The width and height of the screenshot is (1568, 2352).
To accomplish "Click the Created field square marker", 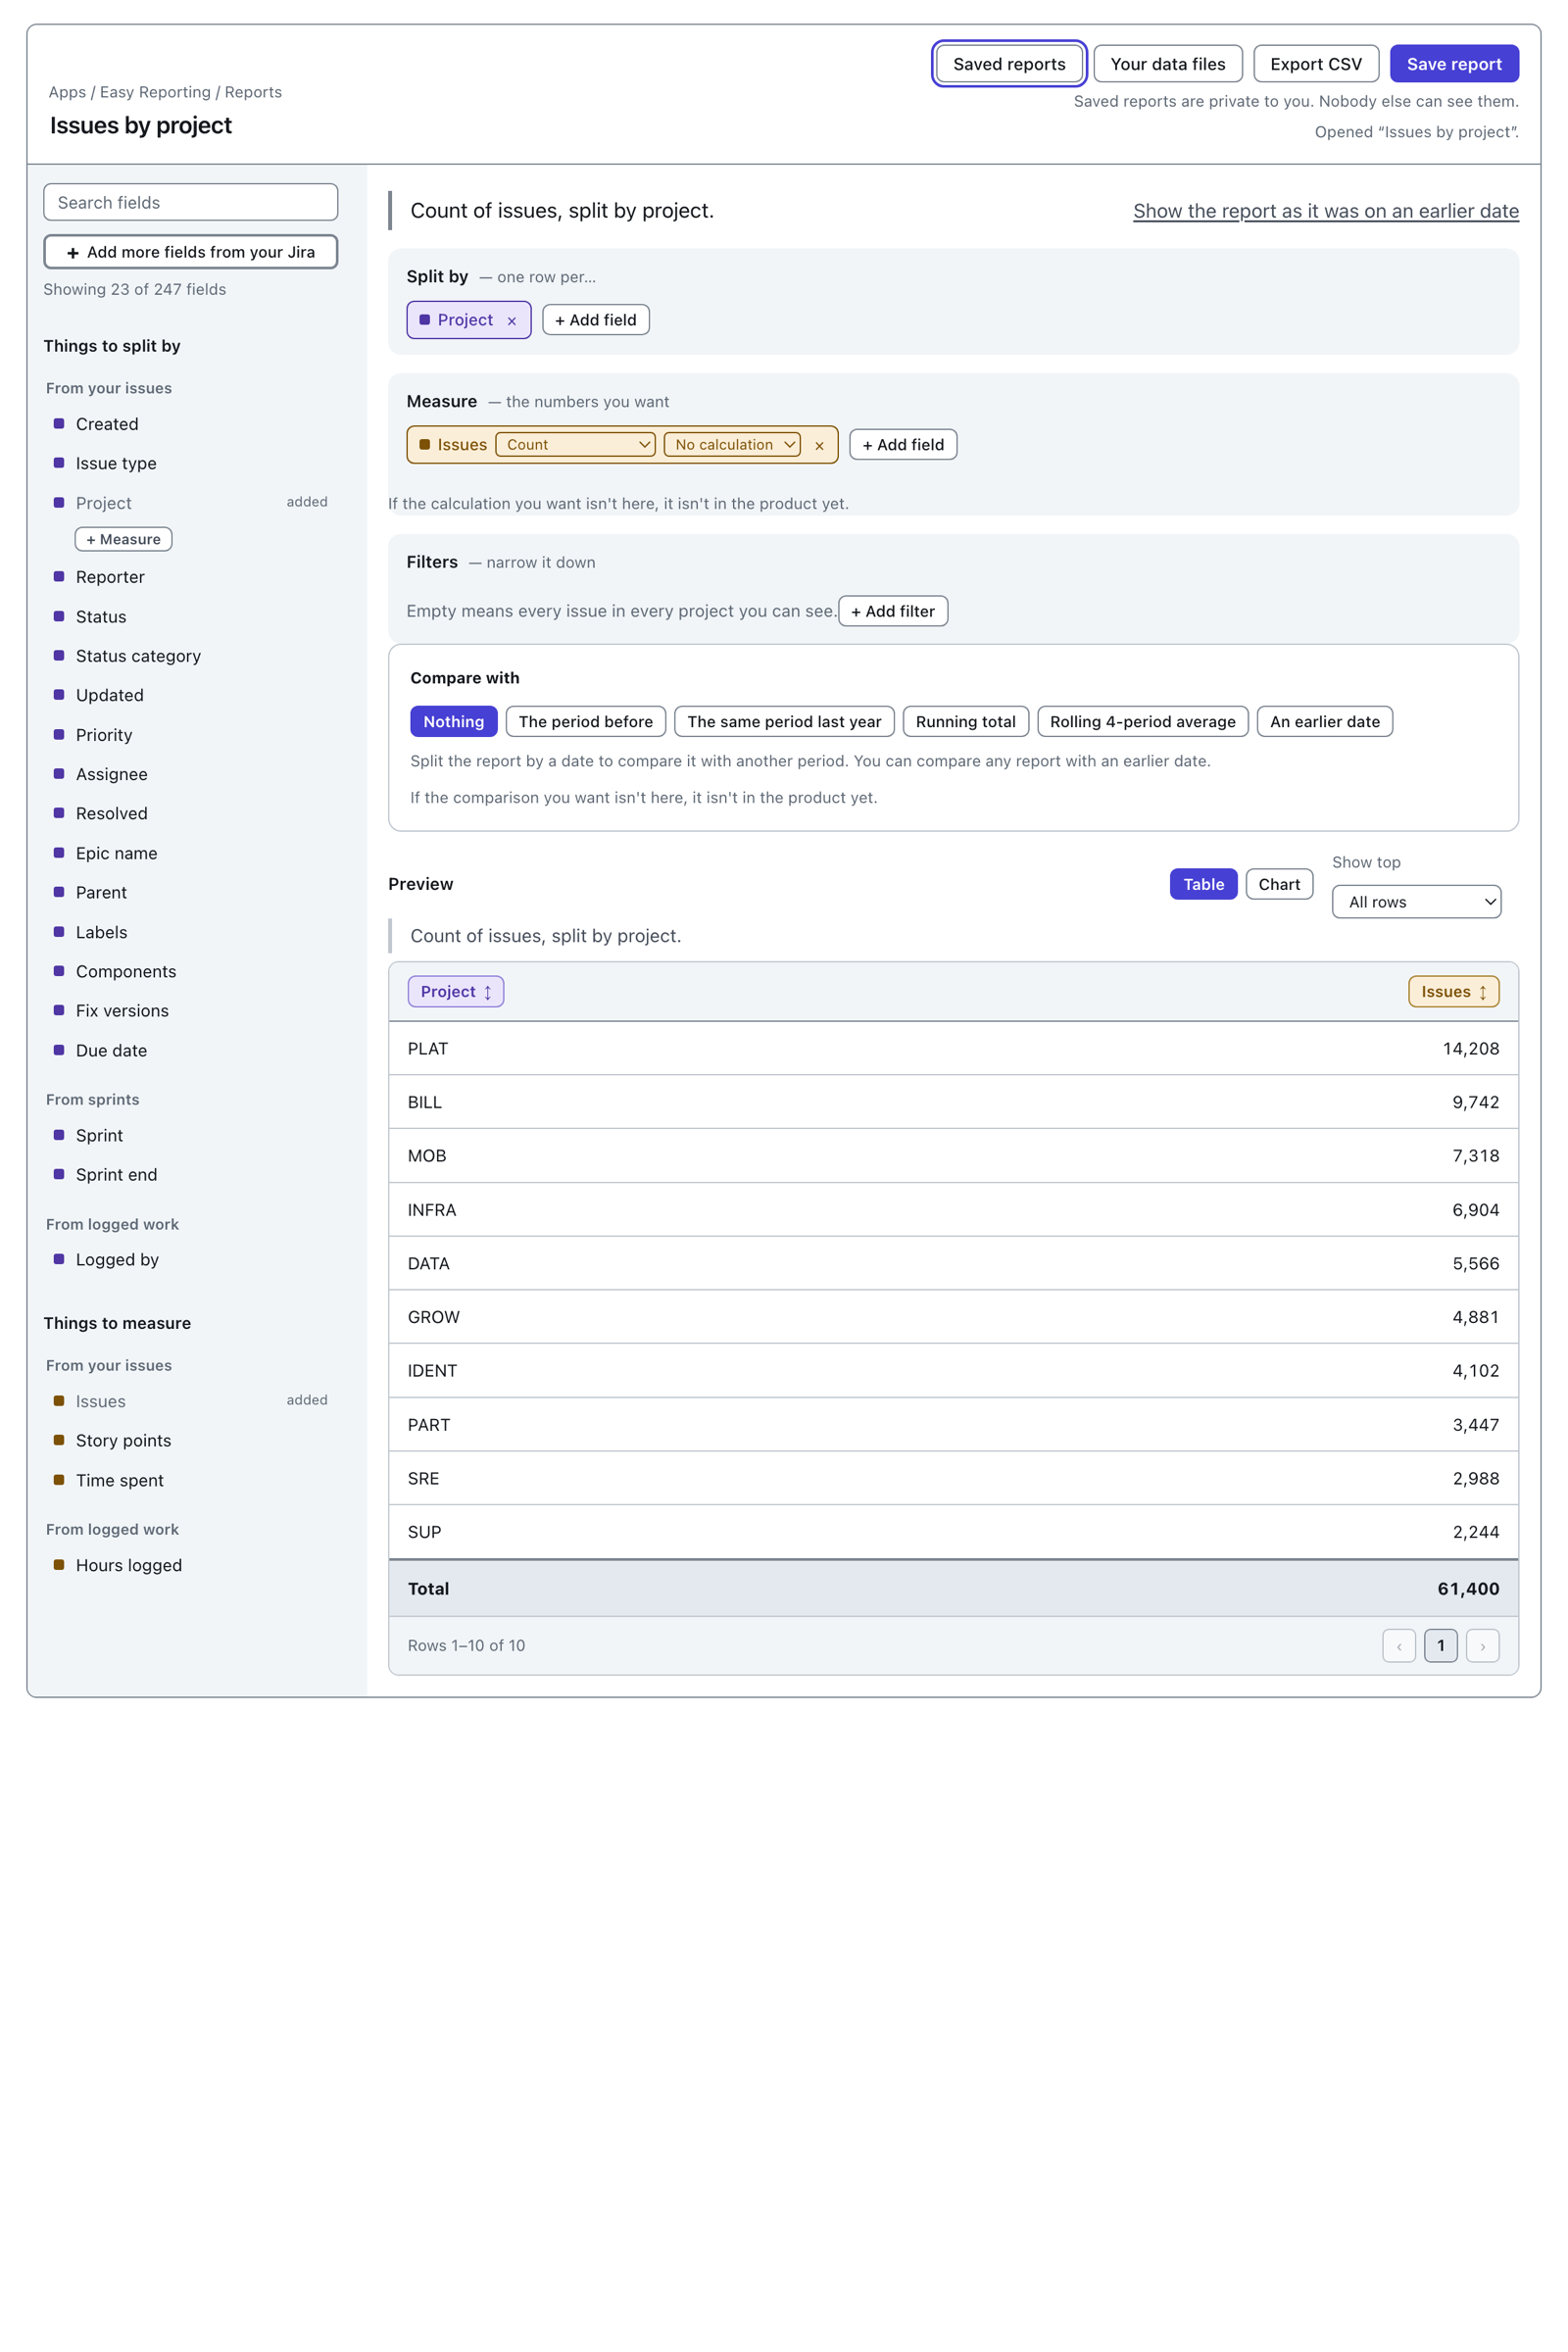I will tap(59, 424).
